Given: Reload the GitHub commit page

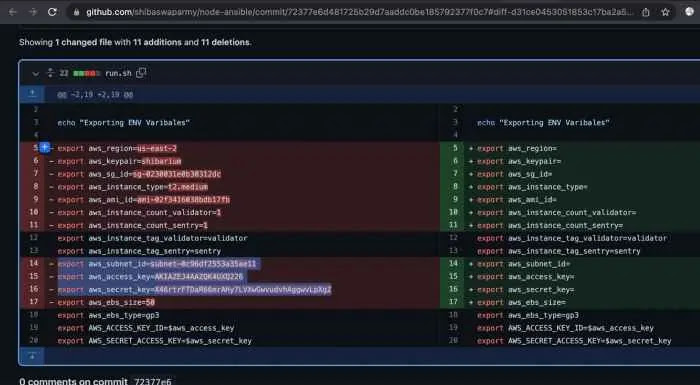Looking at the screenshot, I should [x=52, y=12].
